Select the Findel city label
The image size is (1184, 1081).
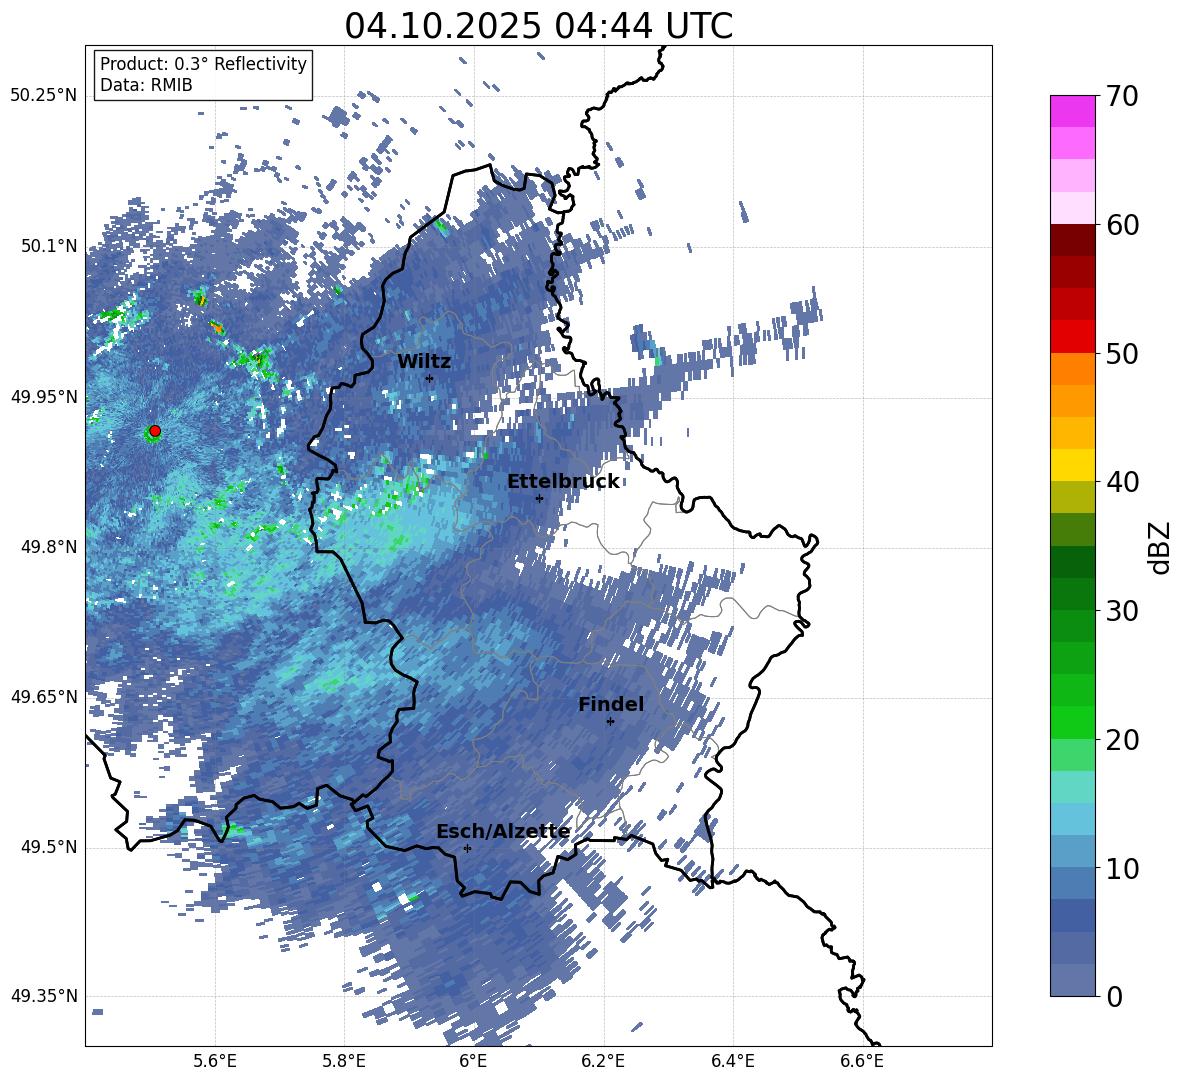611,704
